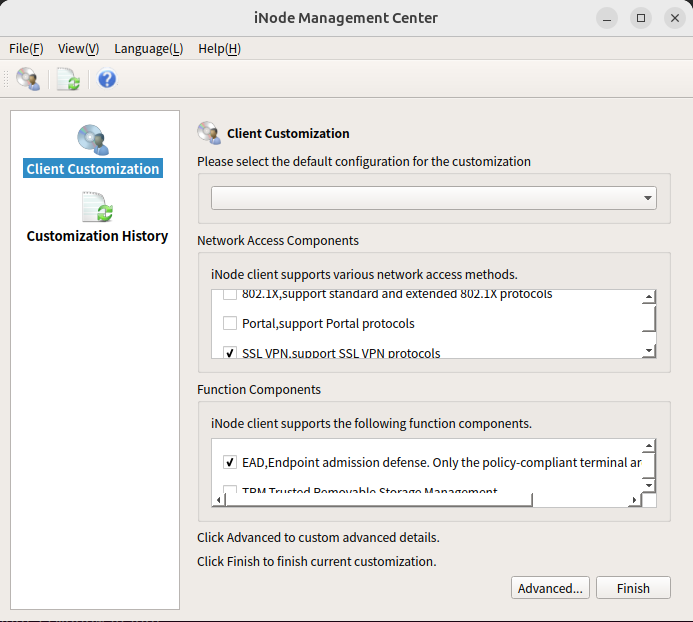Open the Language menu
This screenshot has width=693, height=622.
(x=148, y=48)
